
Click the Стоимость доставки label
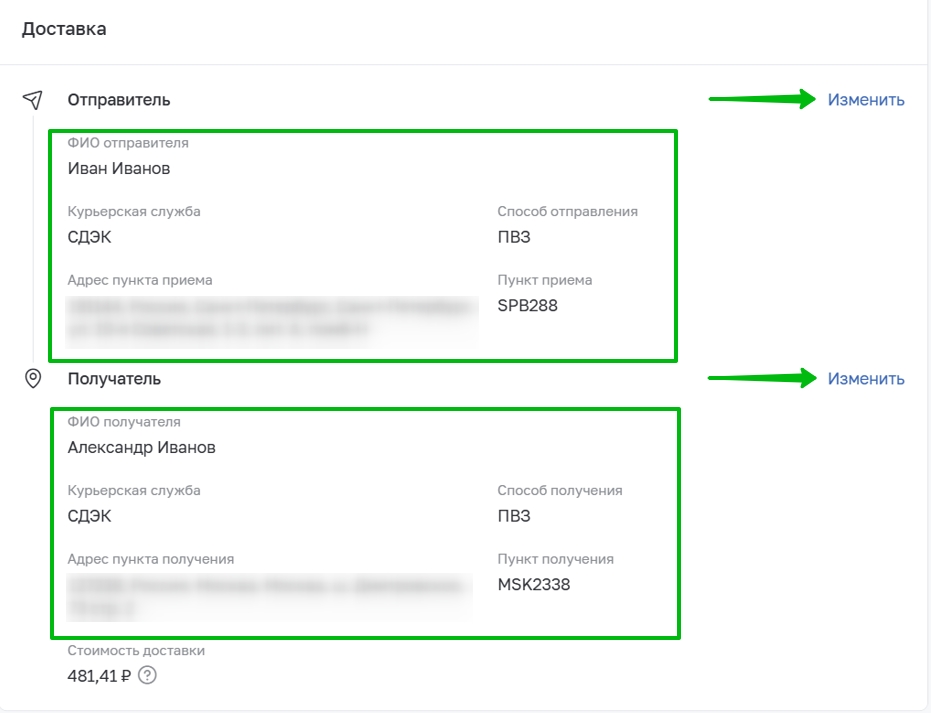[x=136, y=651]
